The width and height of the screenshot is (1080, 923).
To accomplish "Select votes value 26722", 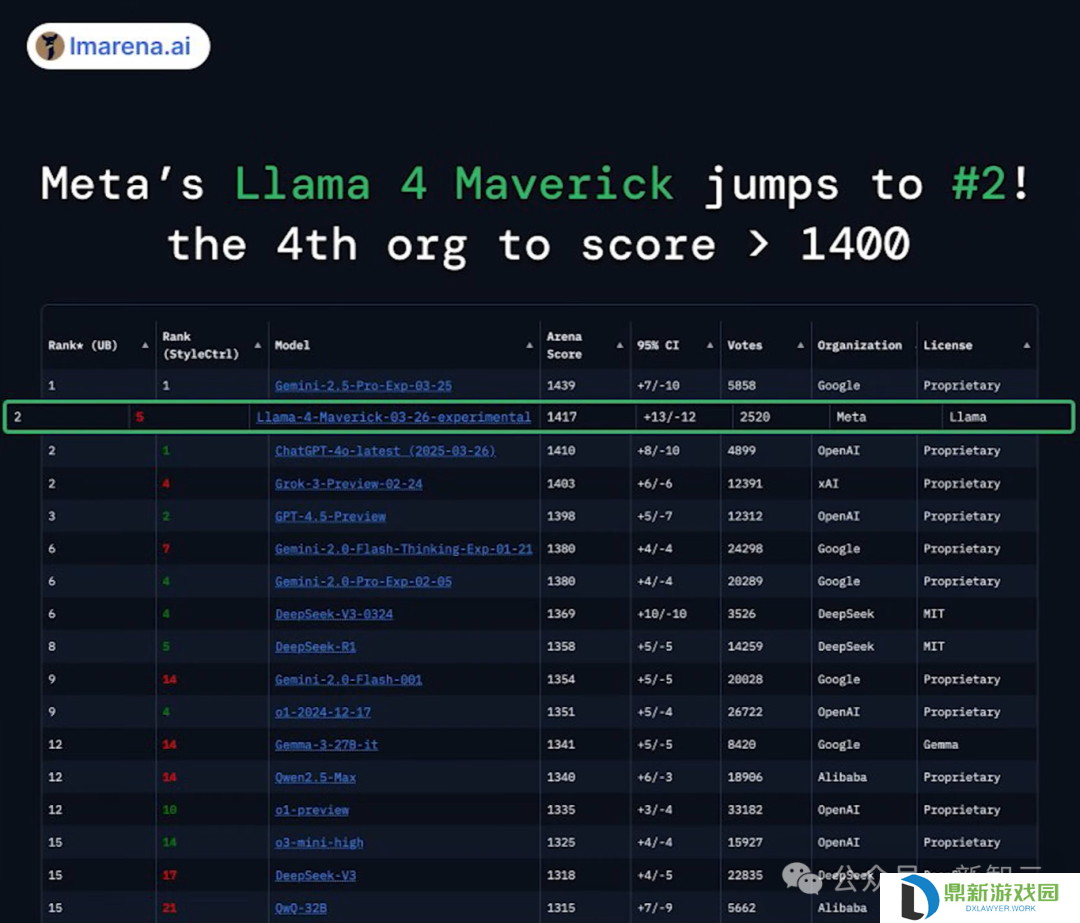I will tap(745, 712).
